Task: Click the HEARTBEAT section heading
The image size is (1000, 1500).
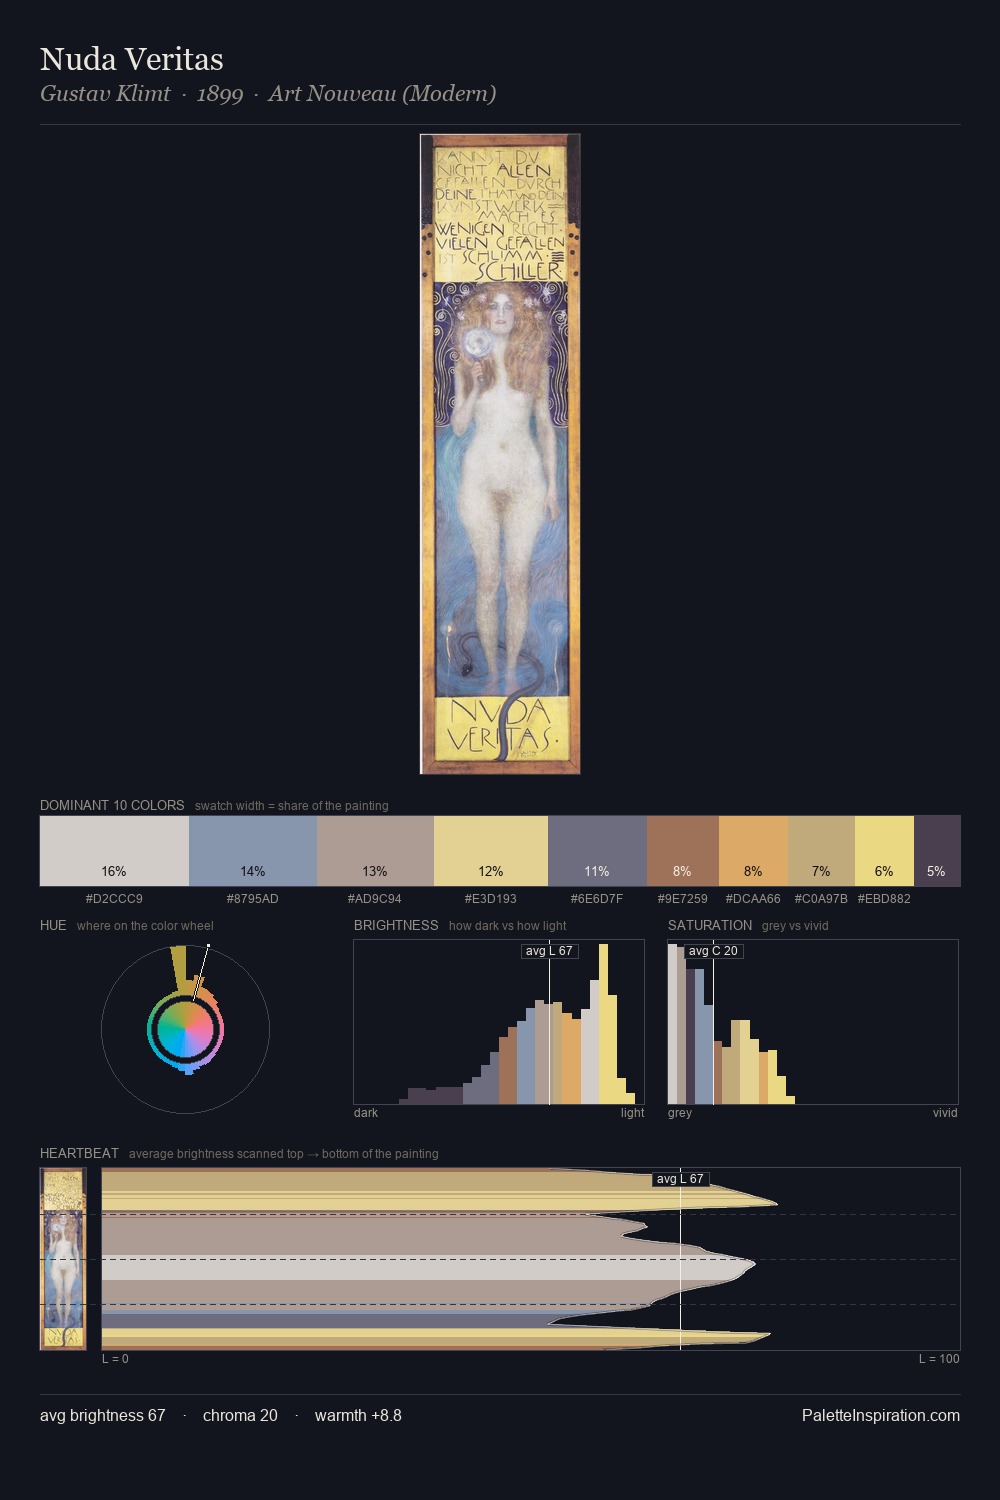Action: [79, 1153]
